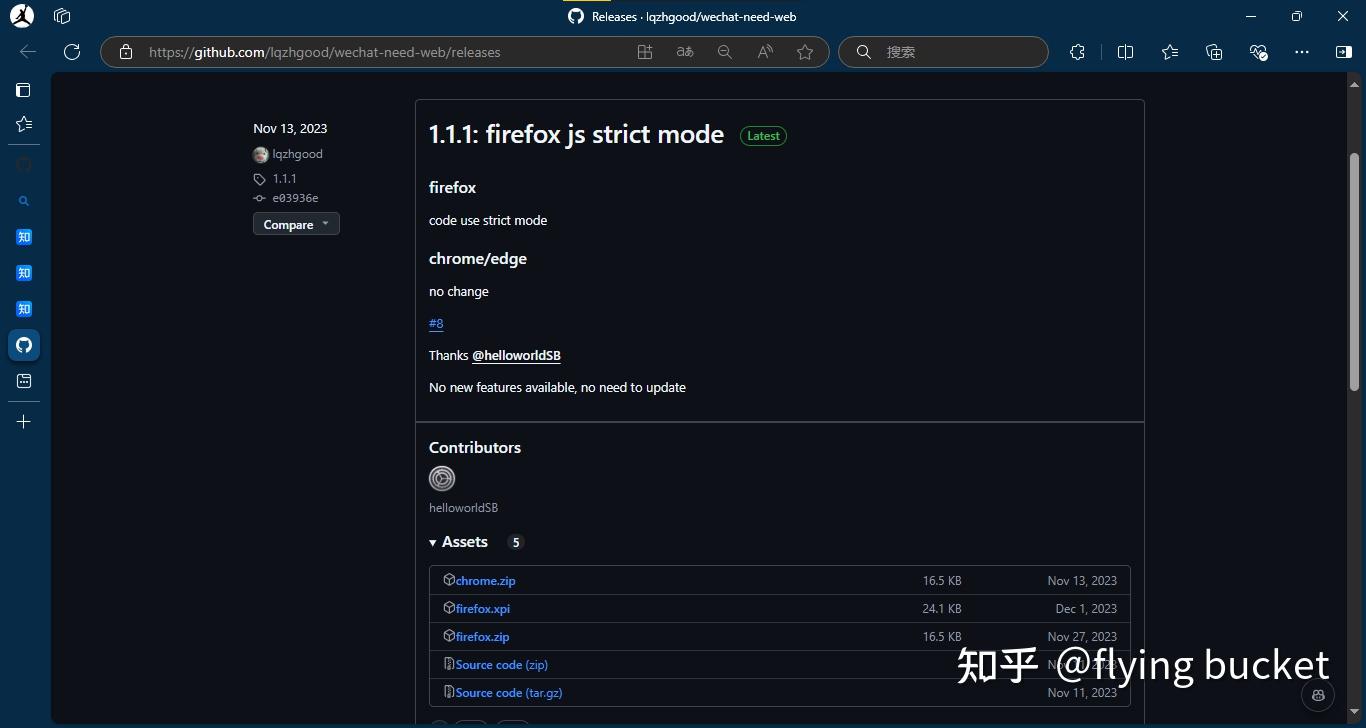Viewport: 1366px width, 728px height.
Task: Click the page's vertical scrollbar
Action: (1354, 270)
